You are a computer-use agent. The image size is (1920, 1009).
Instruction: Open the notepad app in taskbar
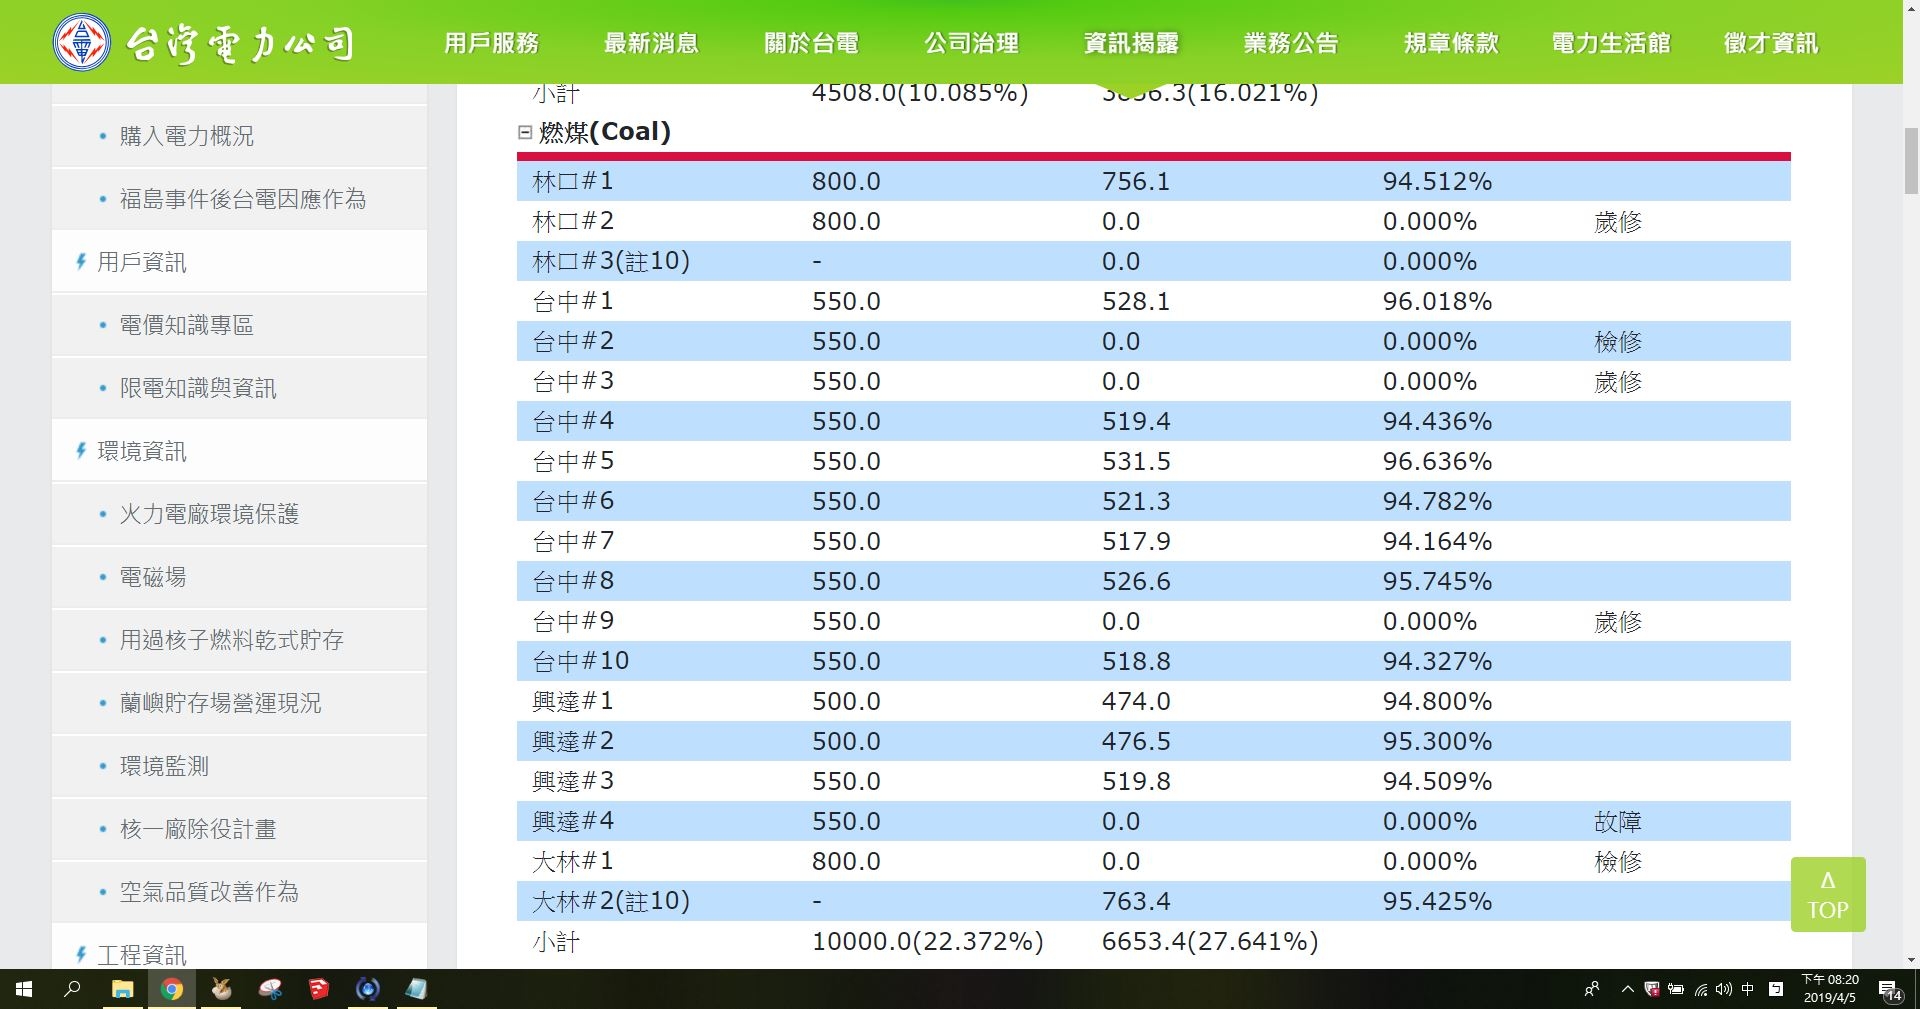coord(416,989)
